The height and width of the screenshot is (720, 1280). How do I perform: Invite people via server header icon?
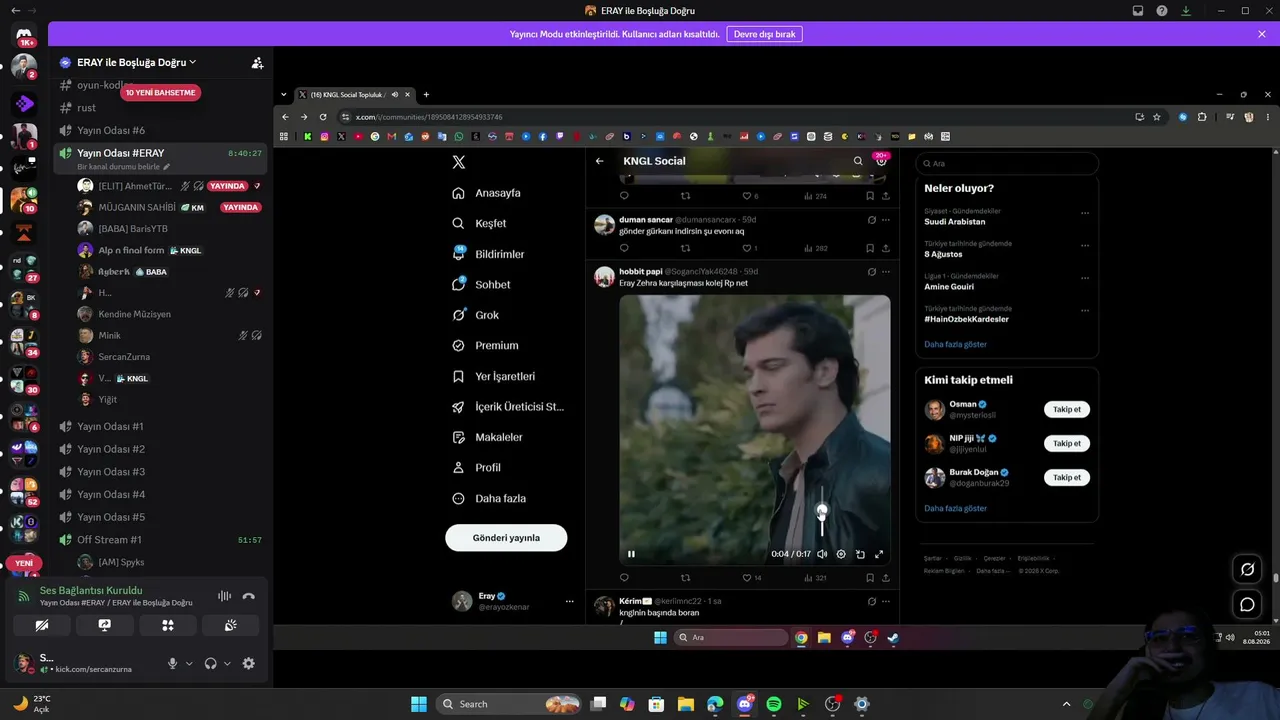click(257, 62)
